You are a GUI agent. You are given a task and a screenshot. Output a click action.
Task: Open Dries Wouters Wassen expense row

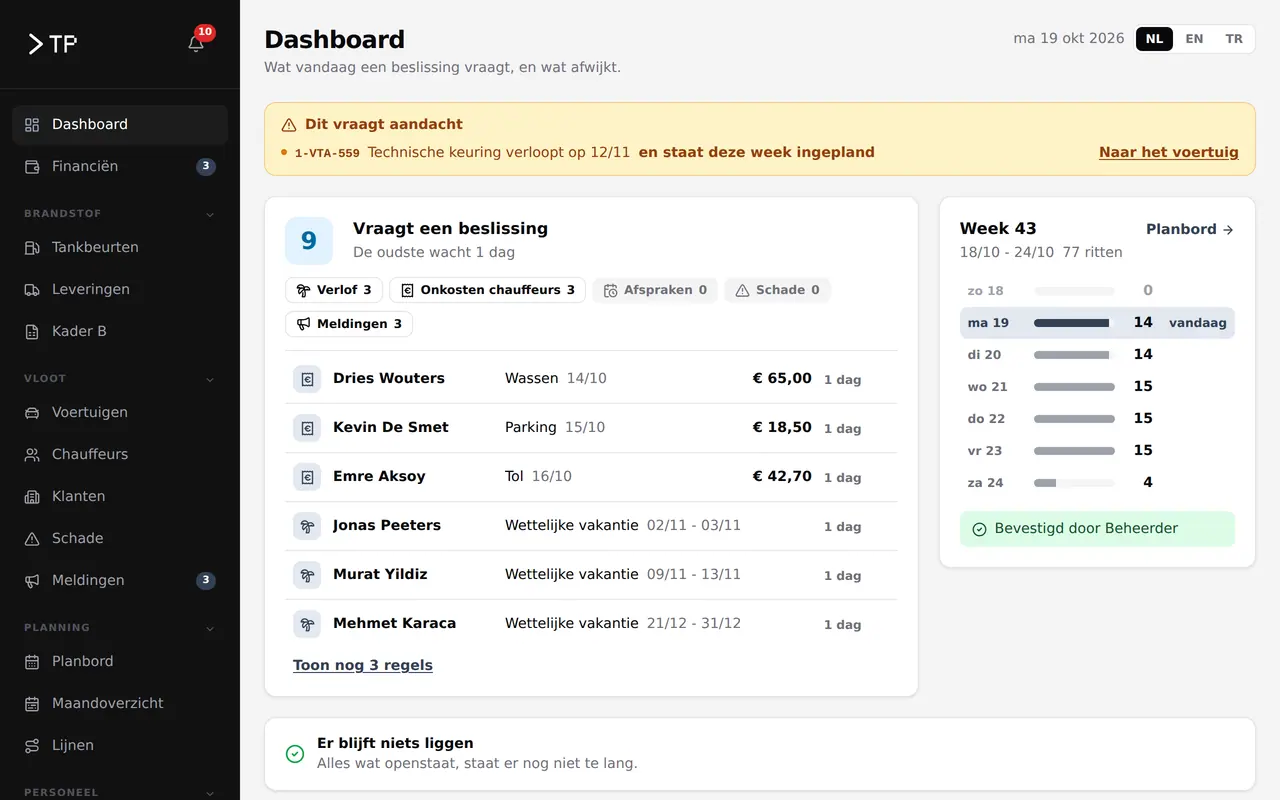(591, 379)
